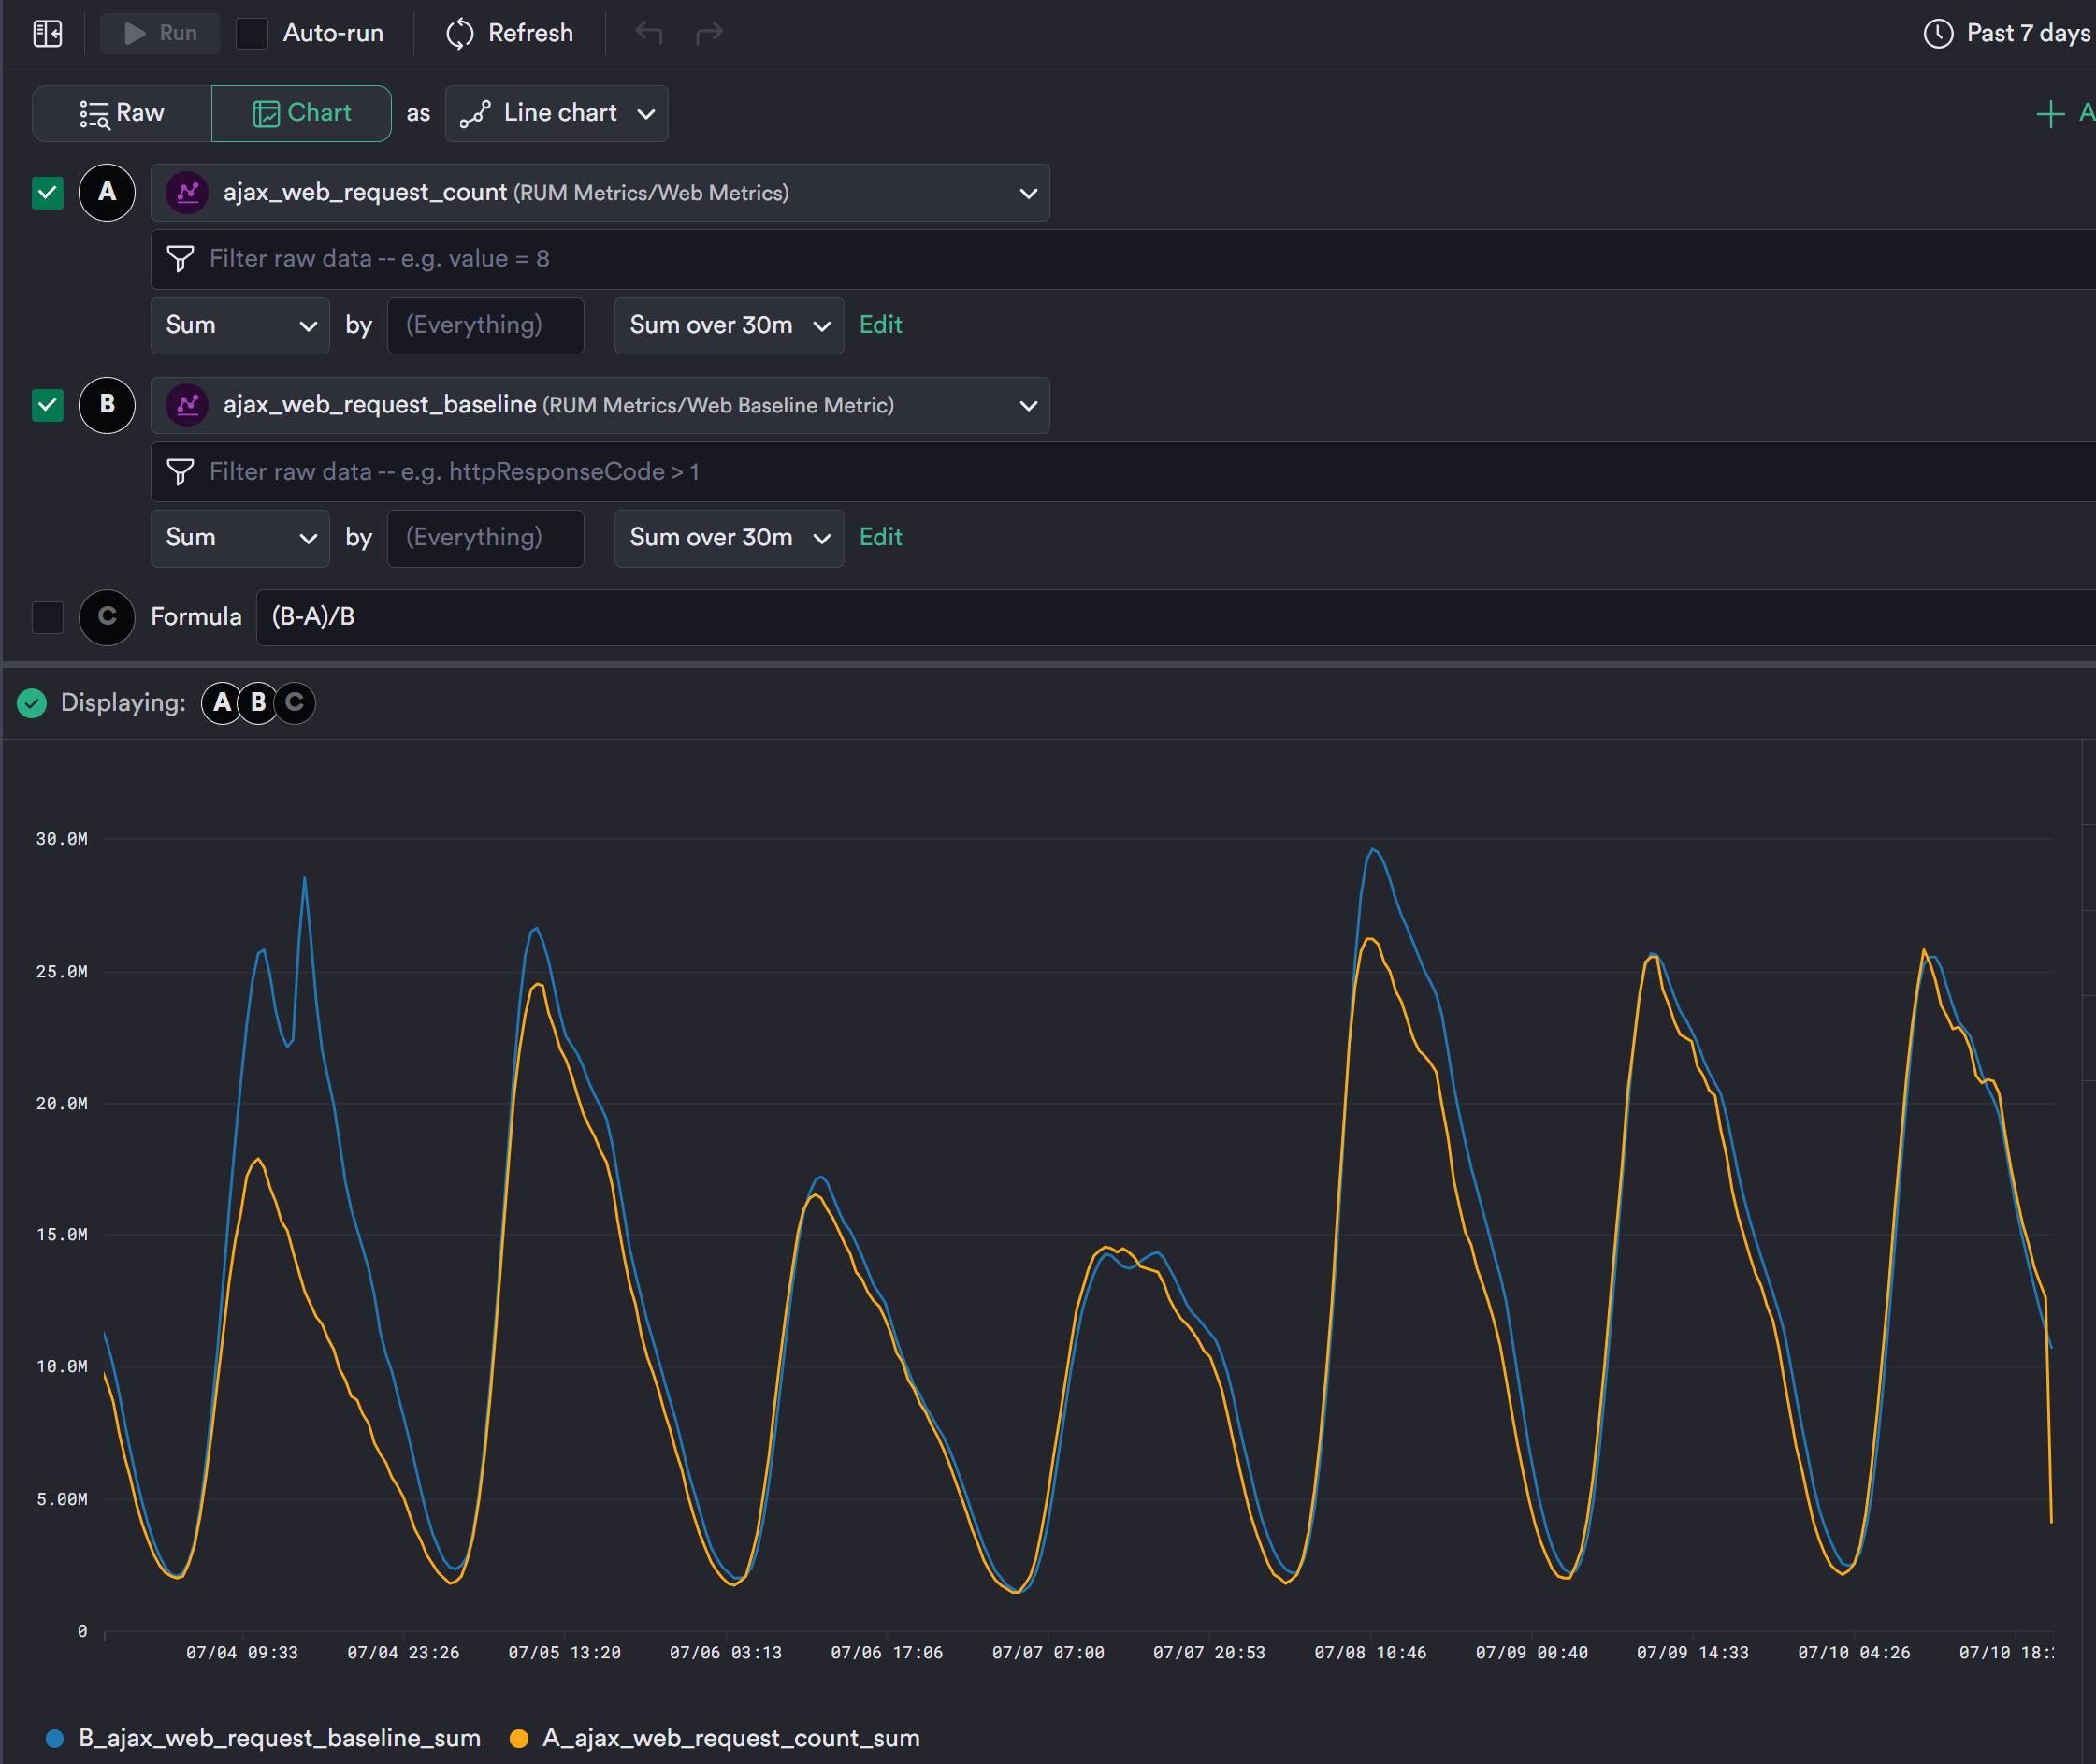Click the green plus add icon
Viewport: 2096px width, 1764px height.
tap(2049, 113)
